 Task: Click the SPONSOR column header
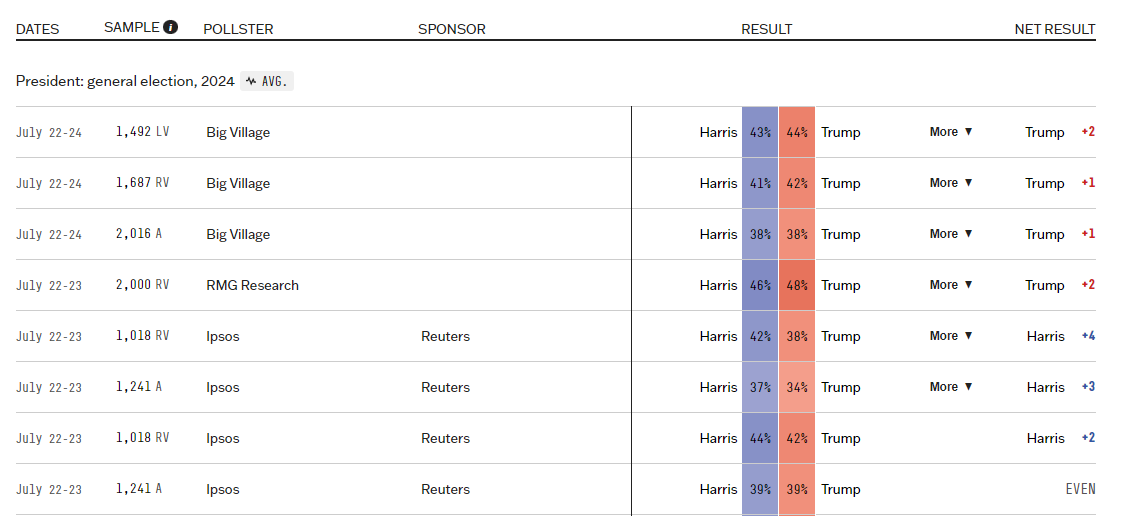[451, 29]
